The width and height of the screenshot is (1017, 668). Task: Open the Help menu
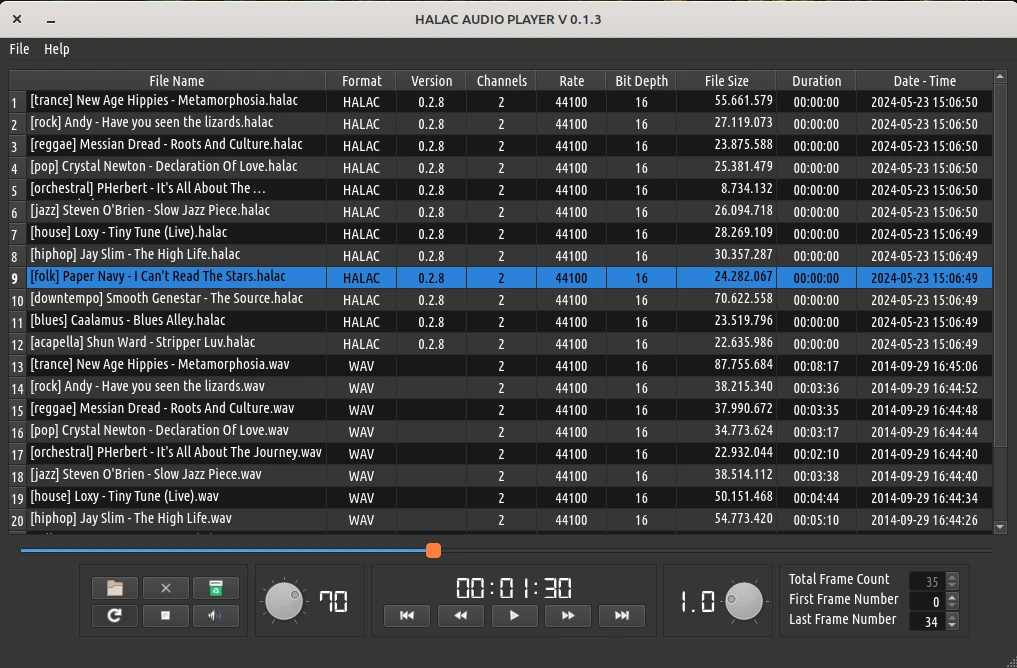point(57,49)
